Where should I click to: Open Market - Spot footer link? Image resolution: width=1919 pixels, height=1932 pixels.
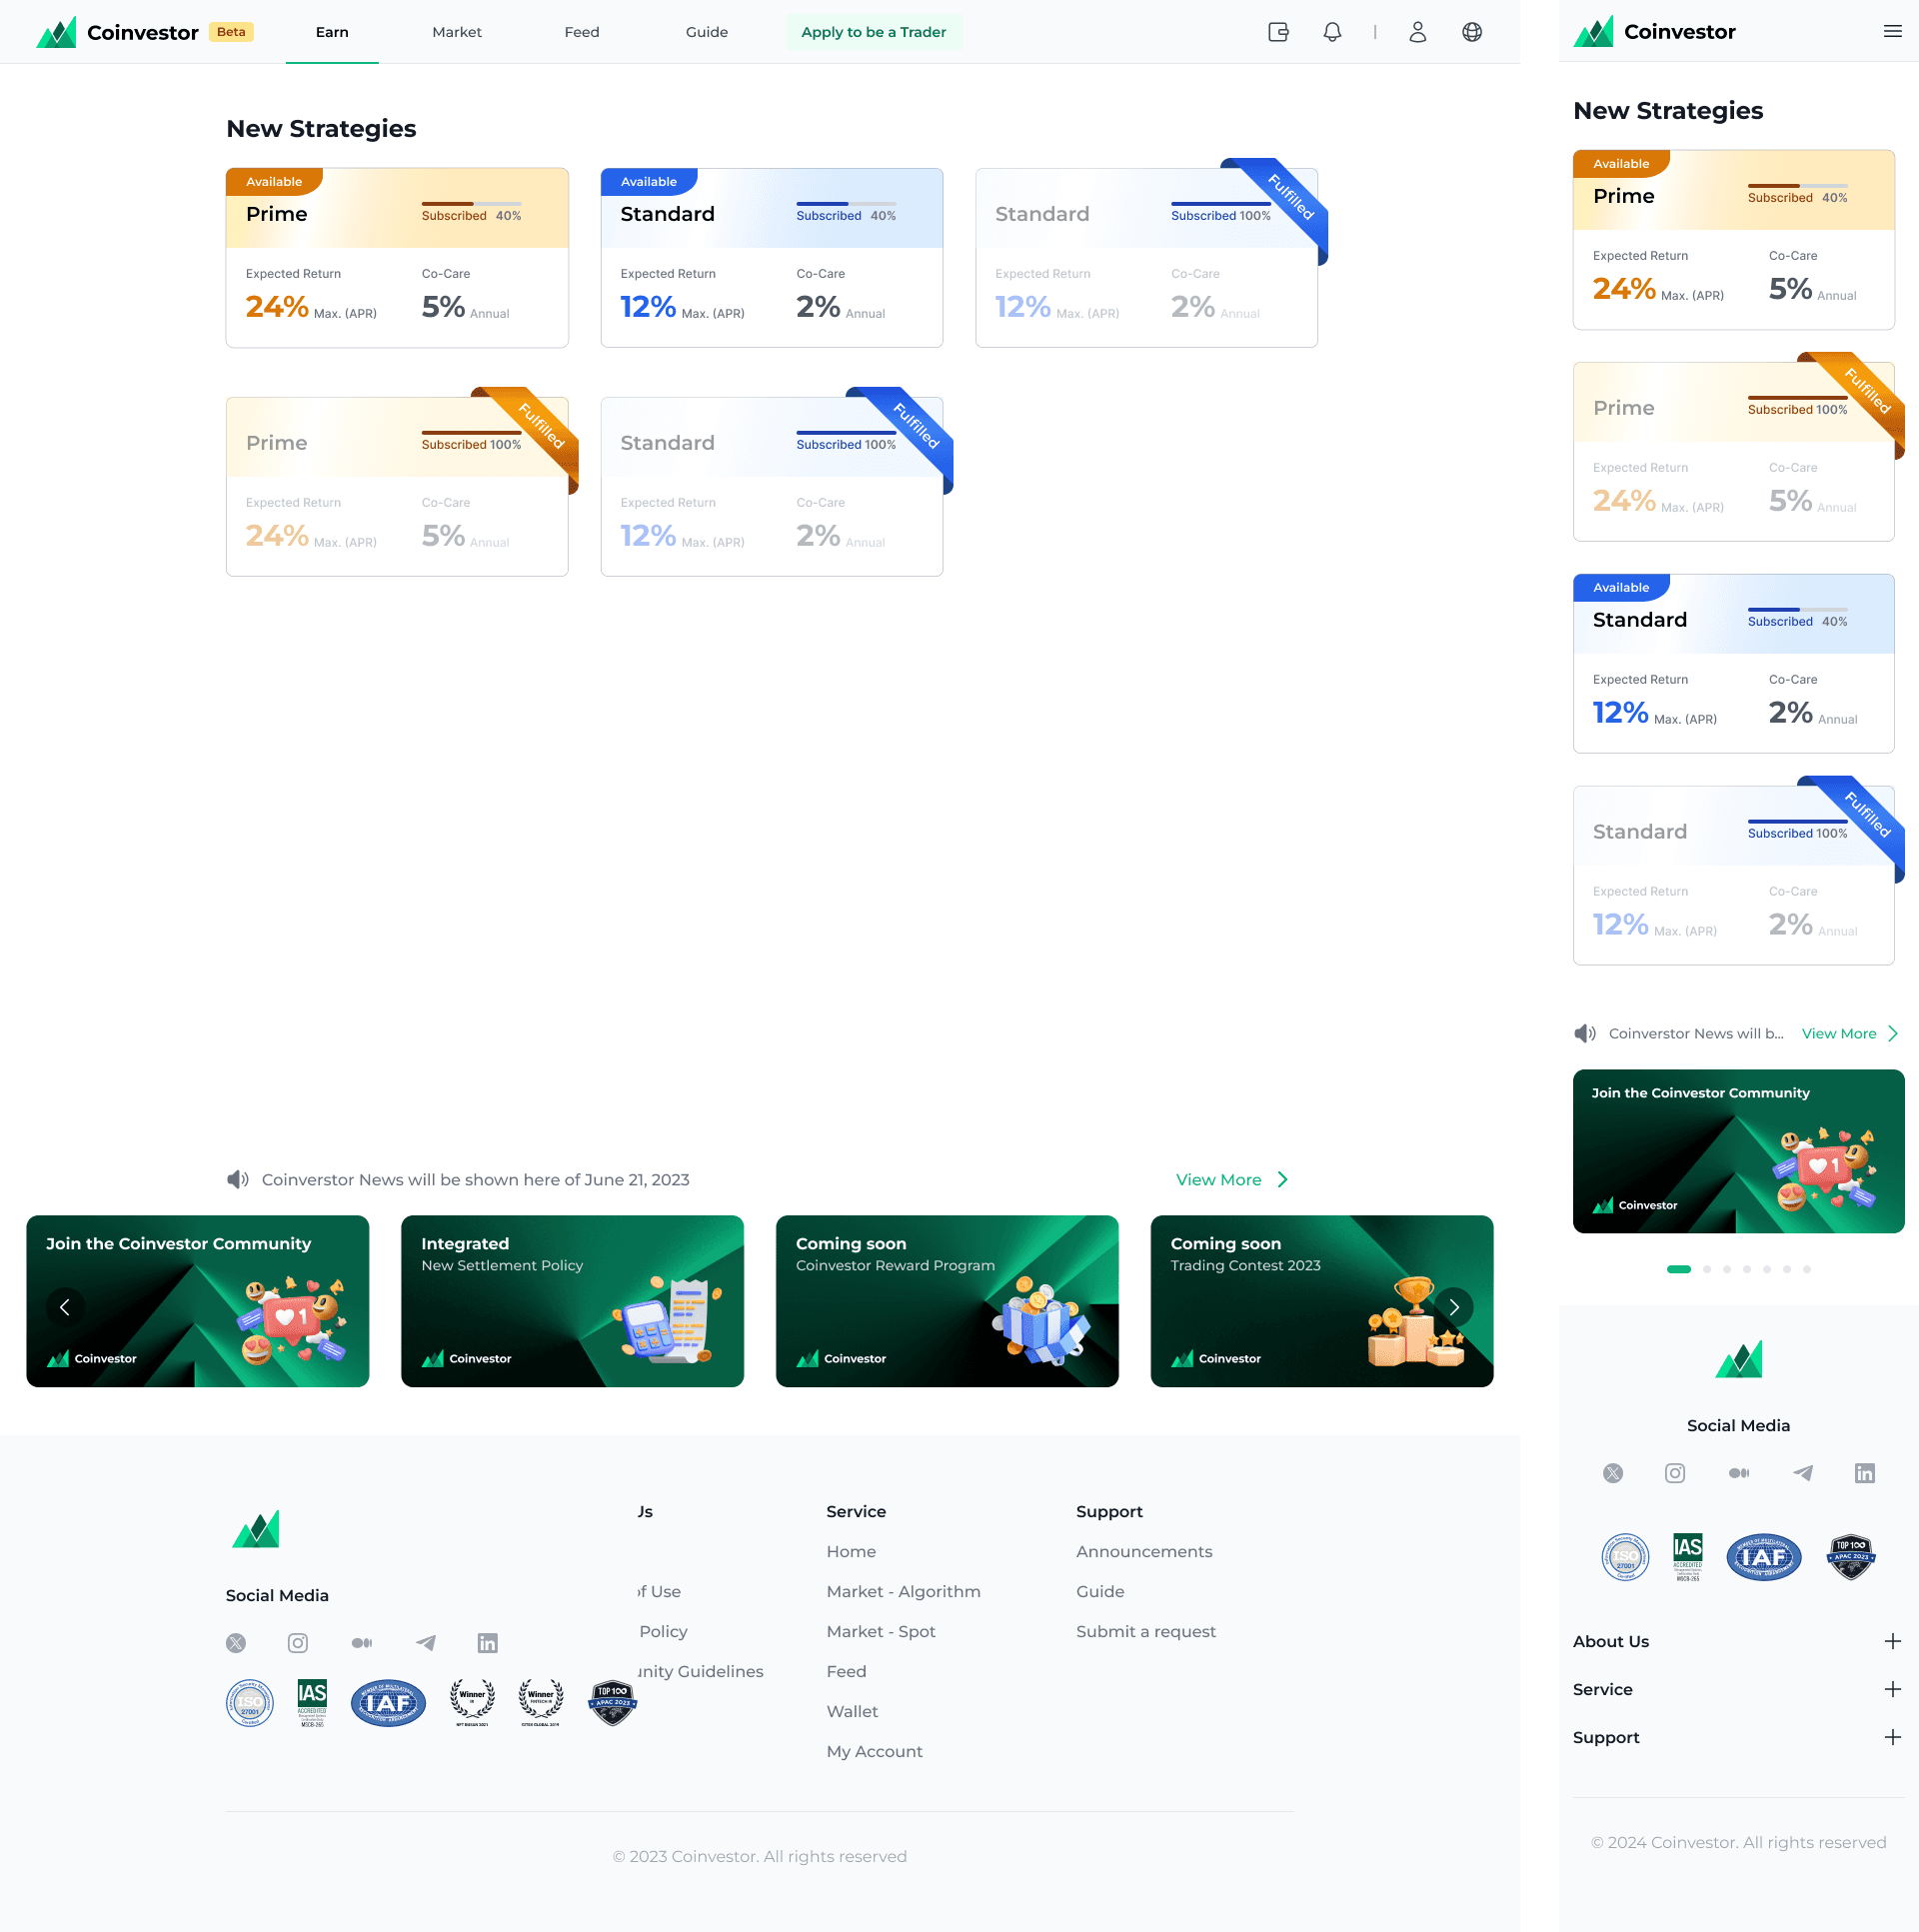pyautogui.click(x=881, y=1631)
